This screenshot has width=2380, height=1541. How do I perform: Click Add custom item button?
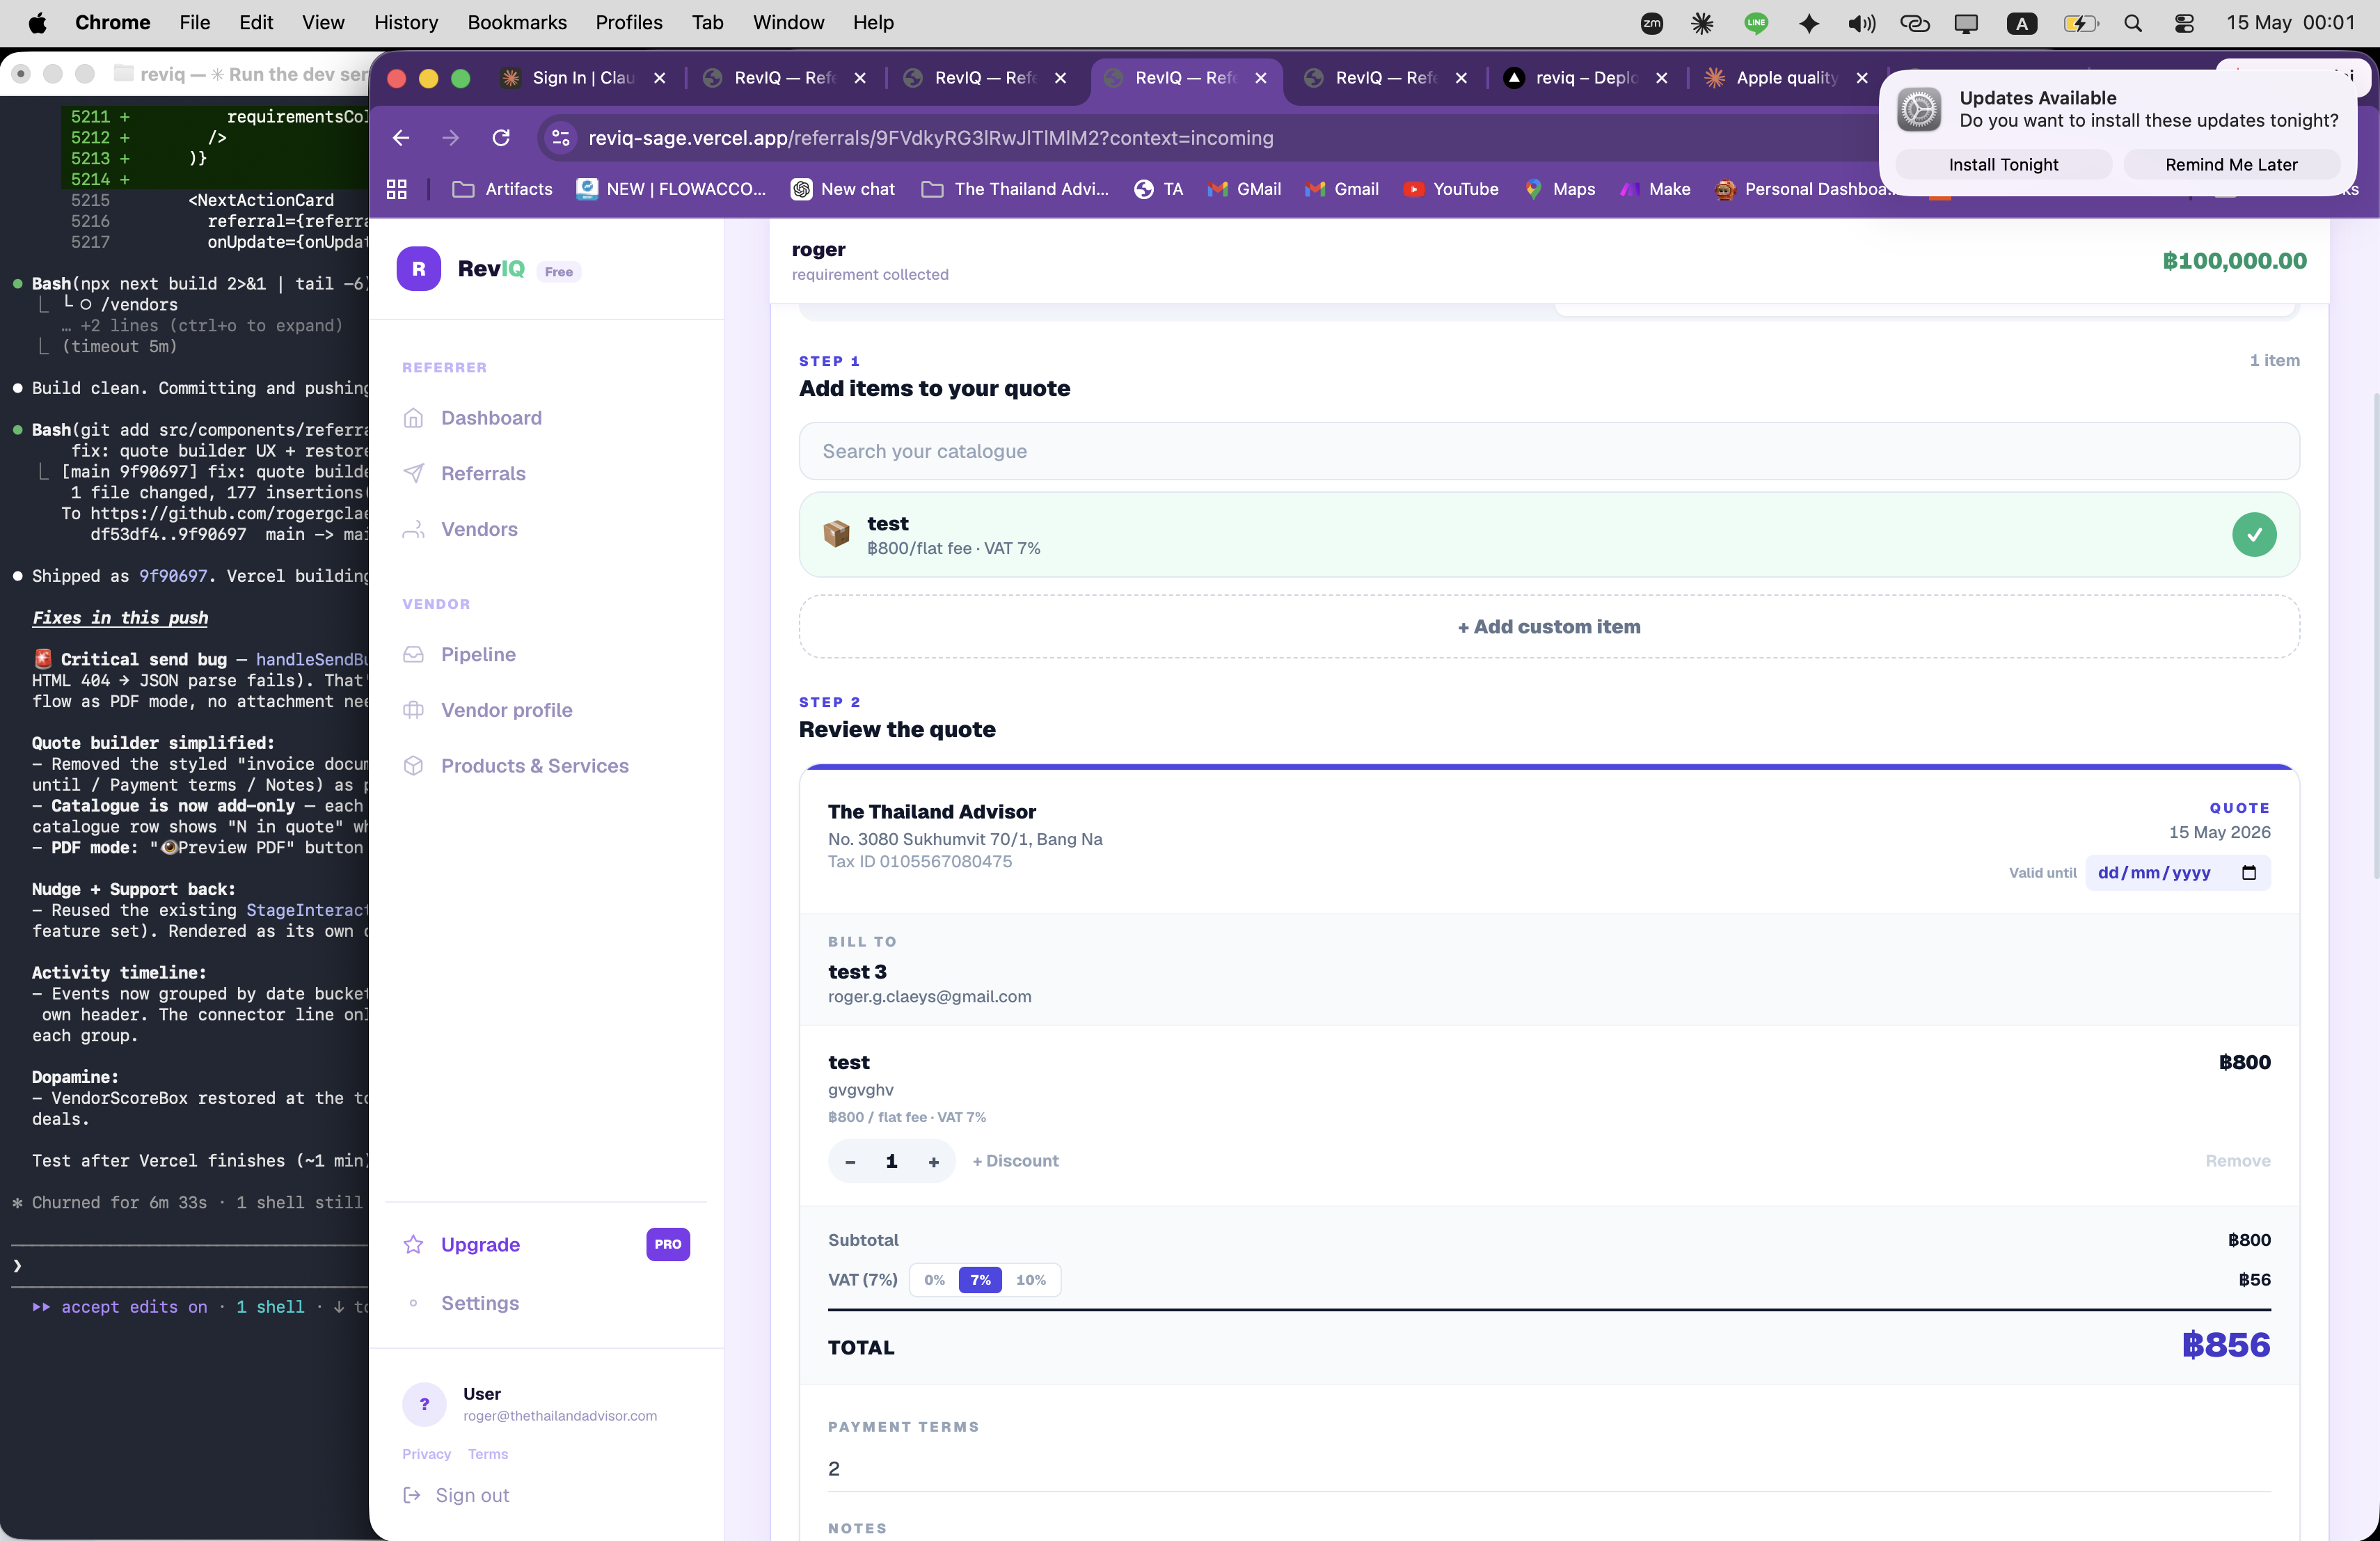tap(1549, 627)
